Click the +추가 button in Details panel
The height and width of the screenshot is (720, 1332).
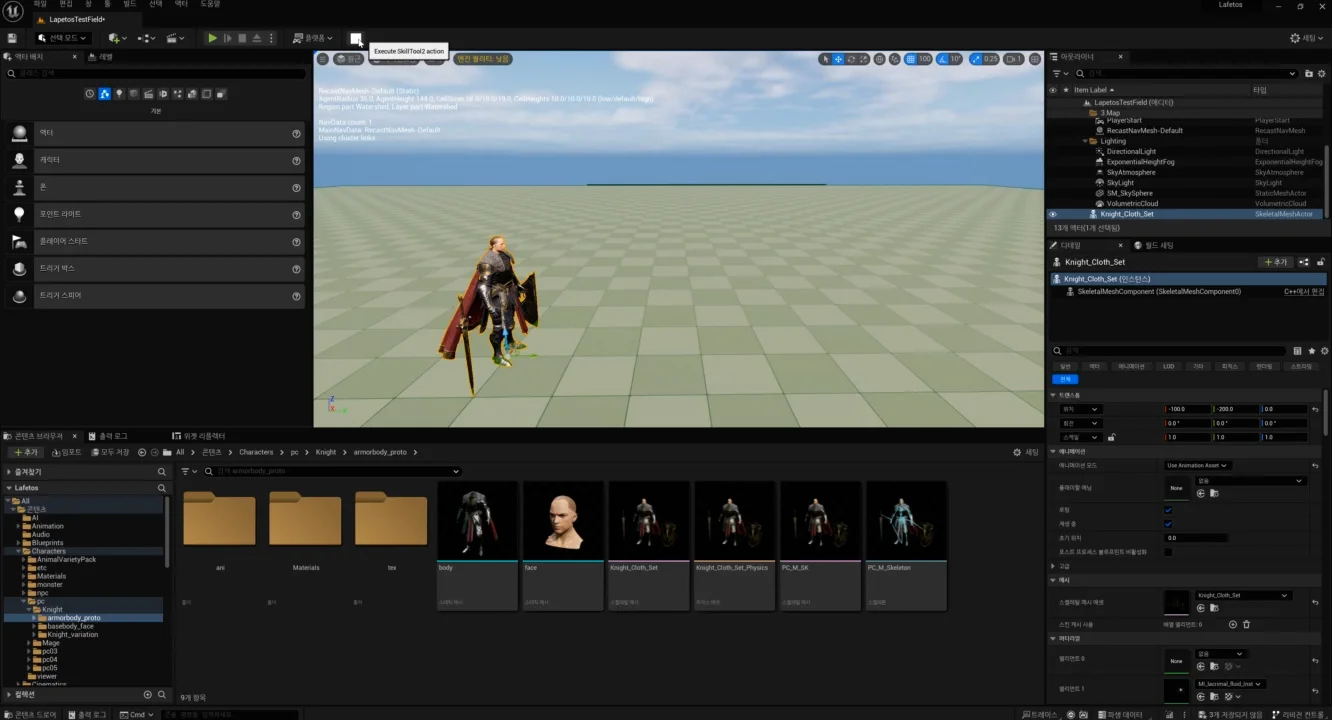pos(1274,262)
